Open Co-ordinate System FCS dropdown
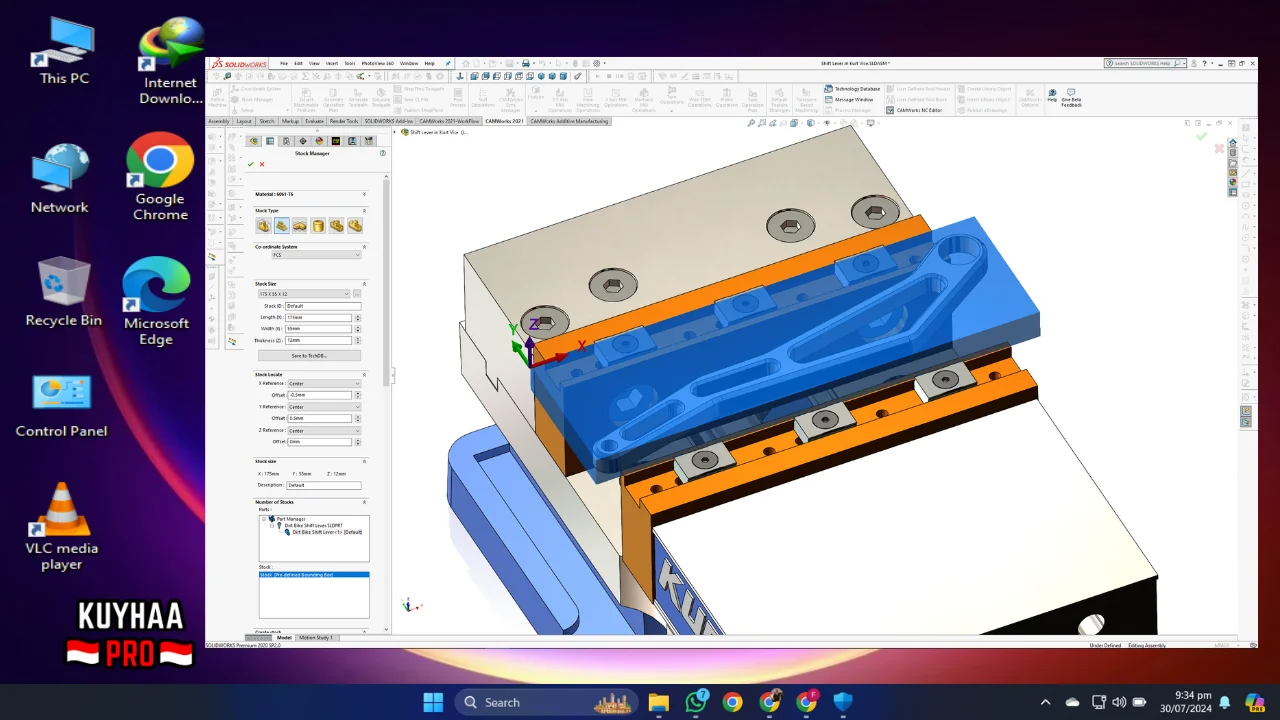This screenshot has width=1280, height=720. 317,255
